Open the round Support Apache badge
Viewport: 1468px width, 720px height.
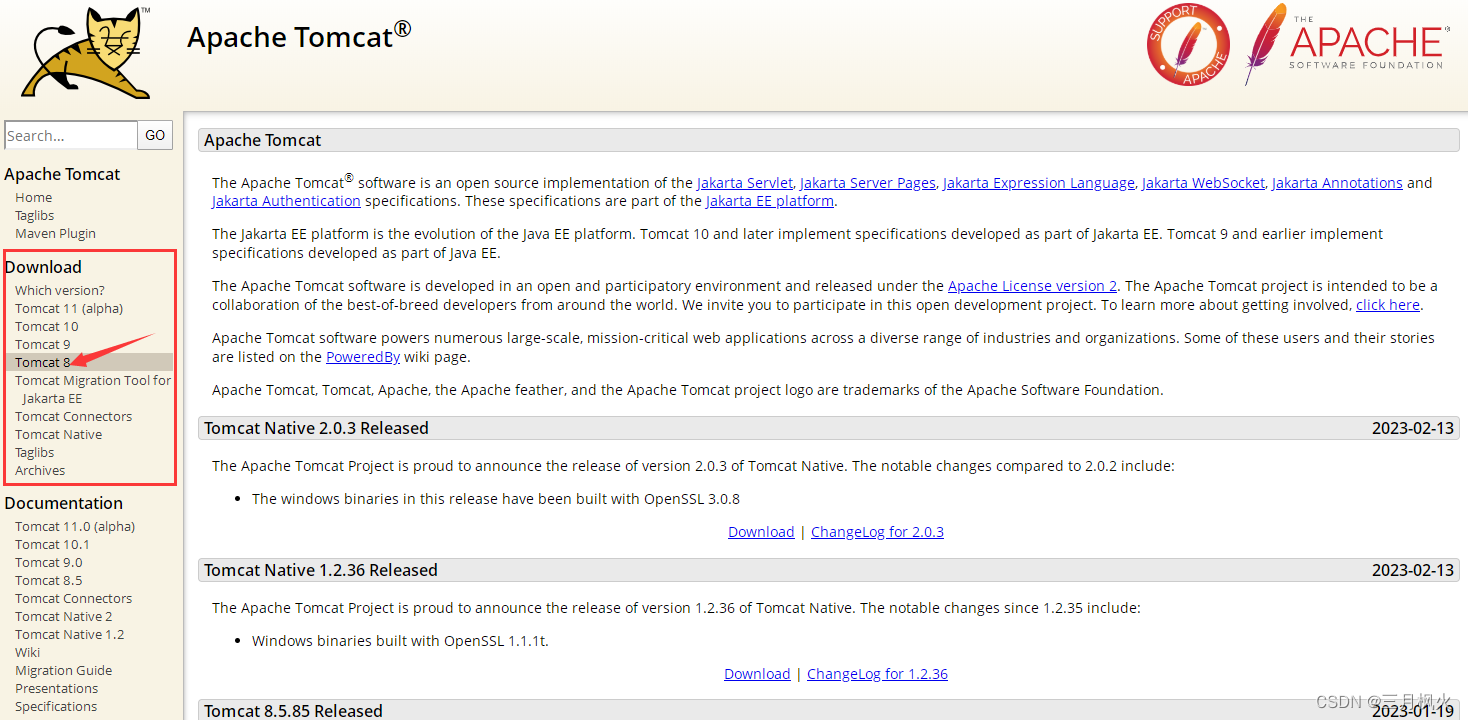1188,45
